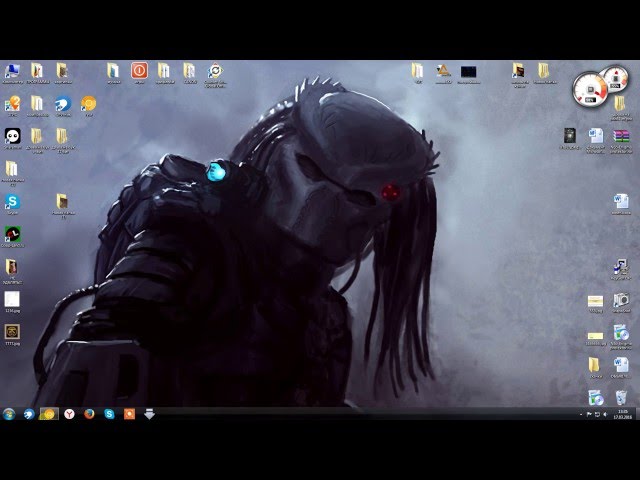640x480 pixels.
Task: Open the blue comet browser in taskbar
Action: (29, 414)
